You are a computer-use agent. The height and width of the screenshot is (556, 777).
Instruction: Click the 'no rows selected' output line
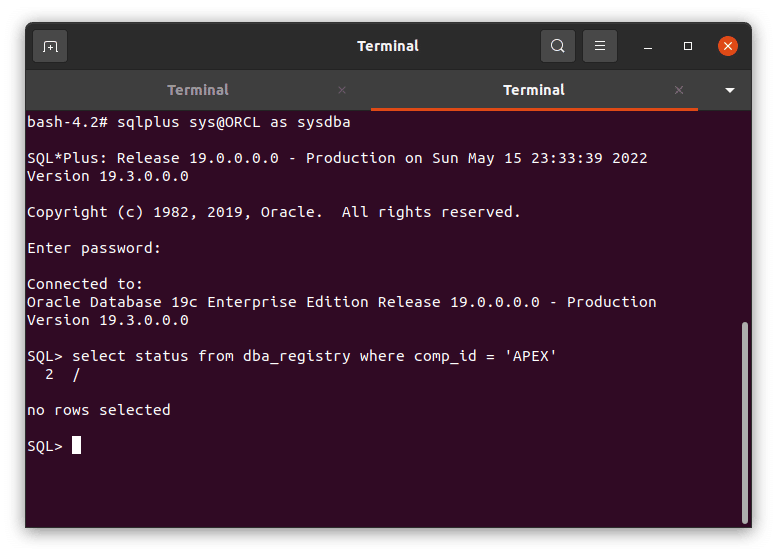[99, 410]
